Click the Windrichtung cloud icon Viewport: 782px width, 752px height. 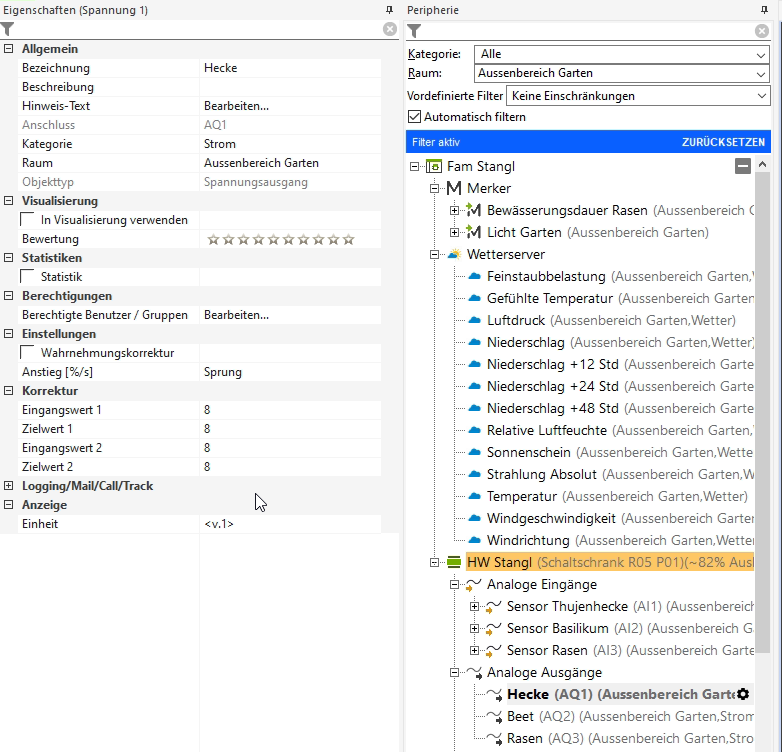click(474, 540)
